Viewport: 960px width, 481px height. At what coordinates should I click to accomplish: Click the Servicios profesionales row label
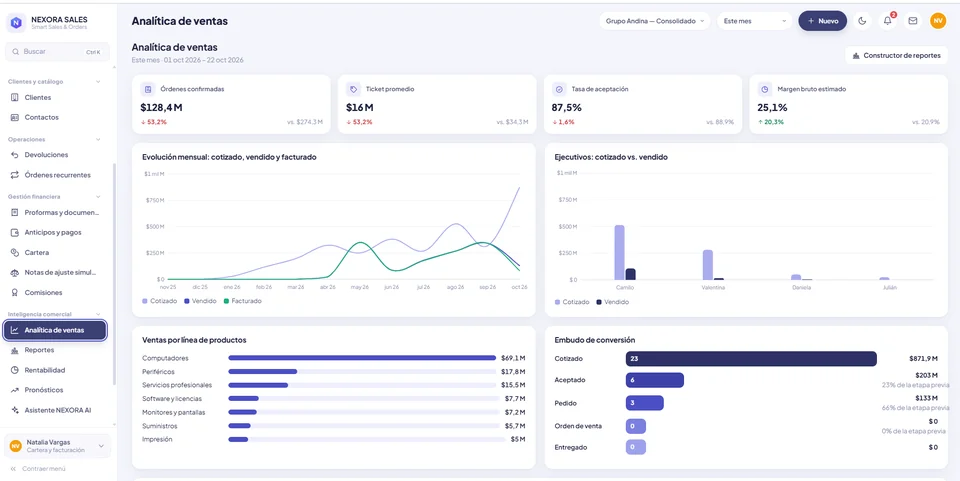(x=177, y=385)
